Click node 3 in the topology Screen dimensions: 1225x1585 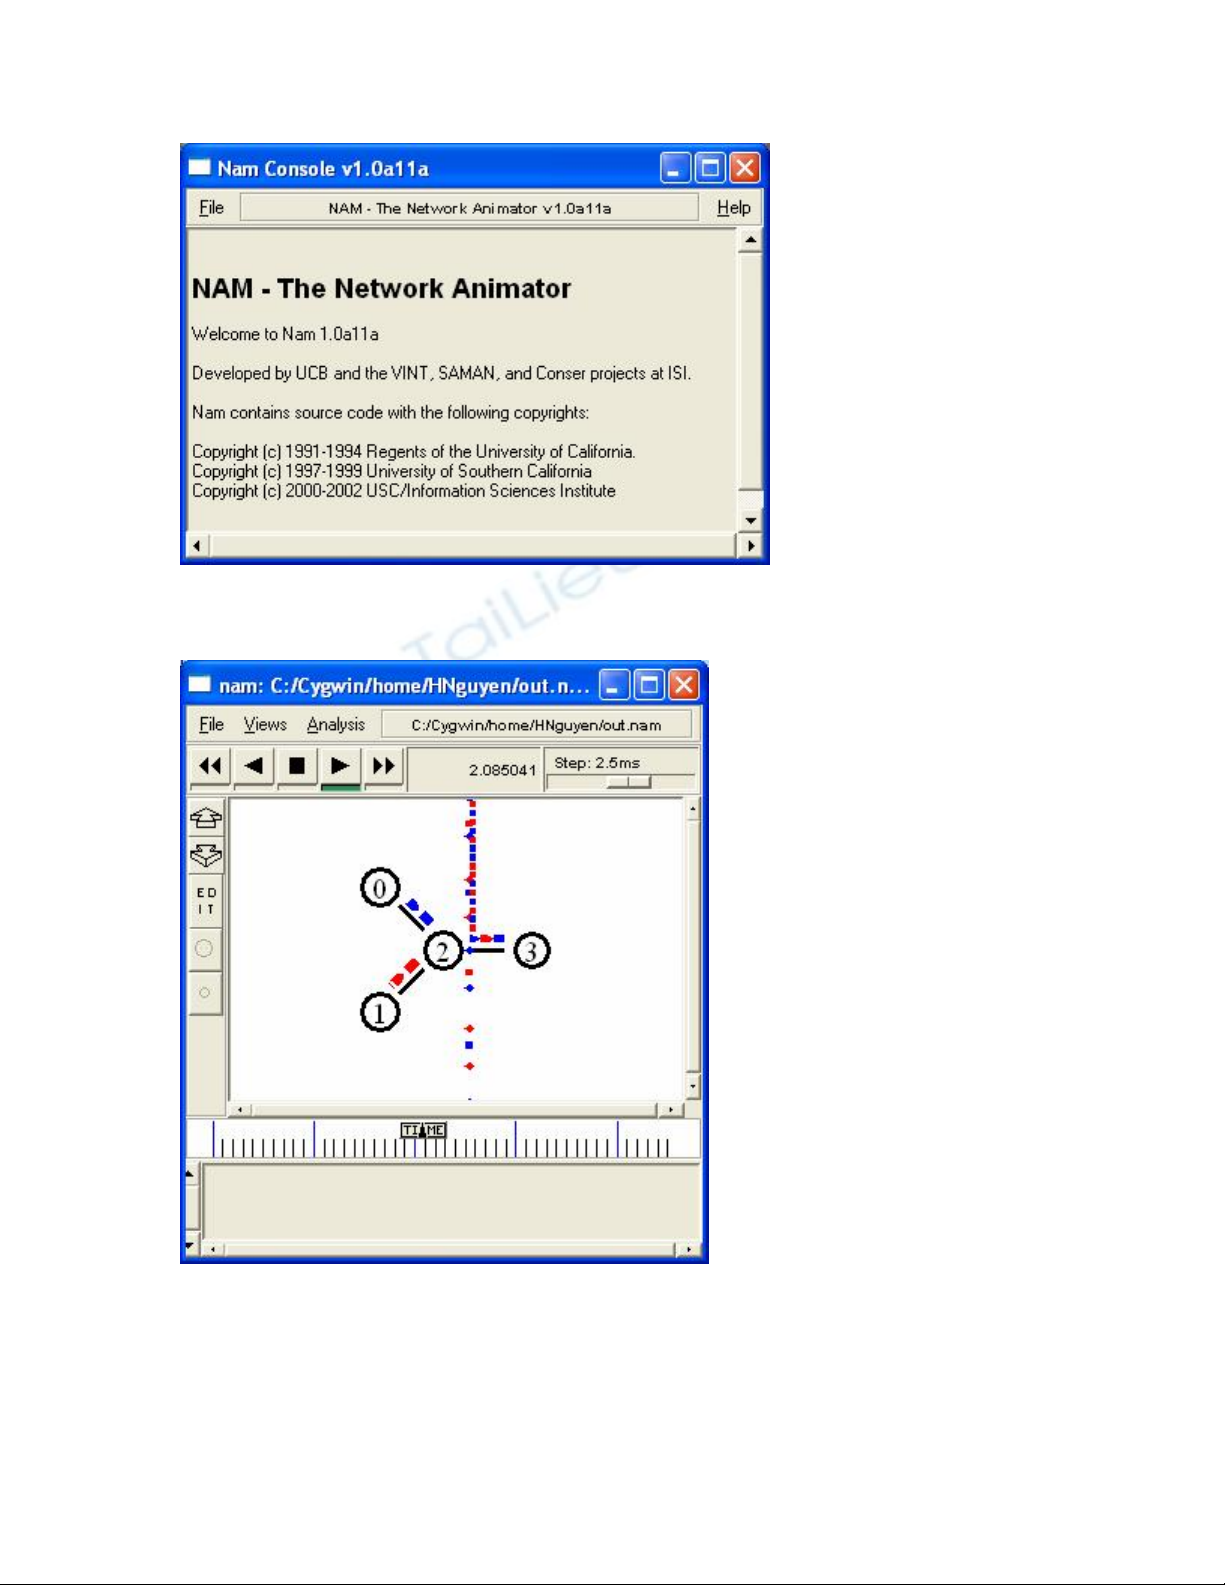[532, 950]
